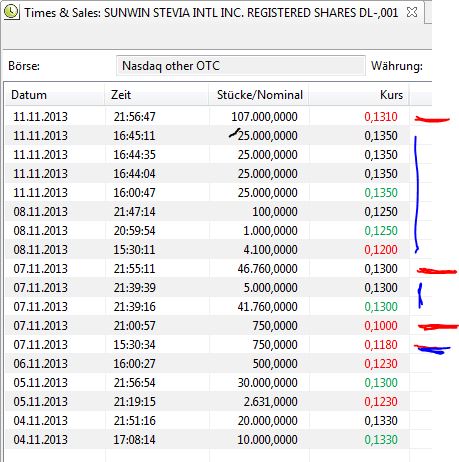Click the Times & Sales clock icon

coord(11,13)
